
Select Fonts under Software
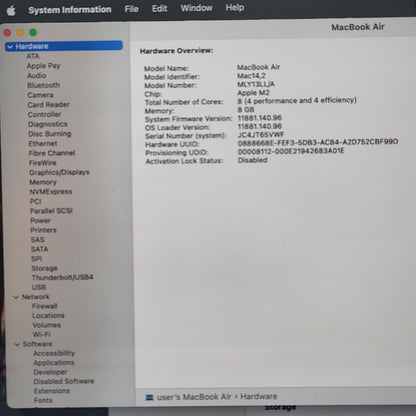click(43, 400)
